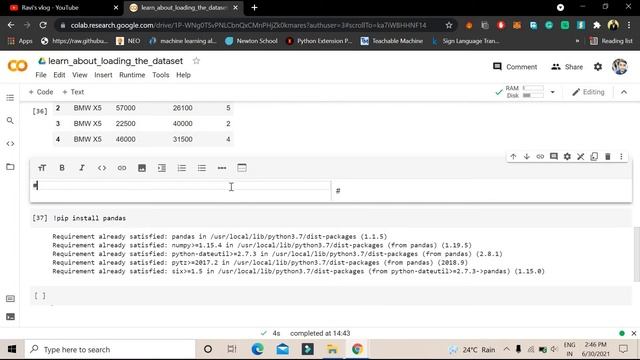This screenshot has width=640, height=360.
Task: Open the table of contents sidebar icon
Action: point(10,98)
